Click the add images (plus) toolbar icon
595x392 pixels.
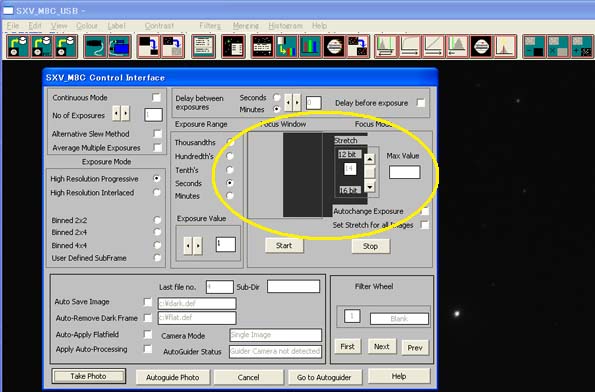pyautogui.click(x=582, y=46)
